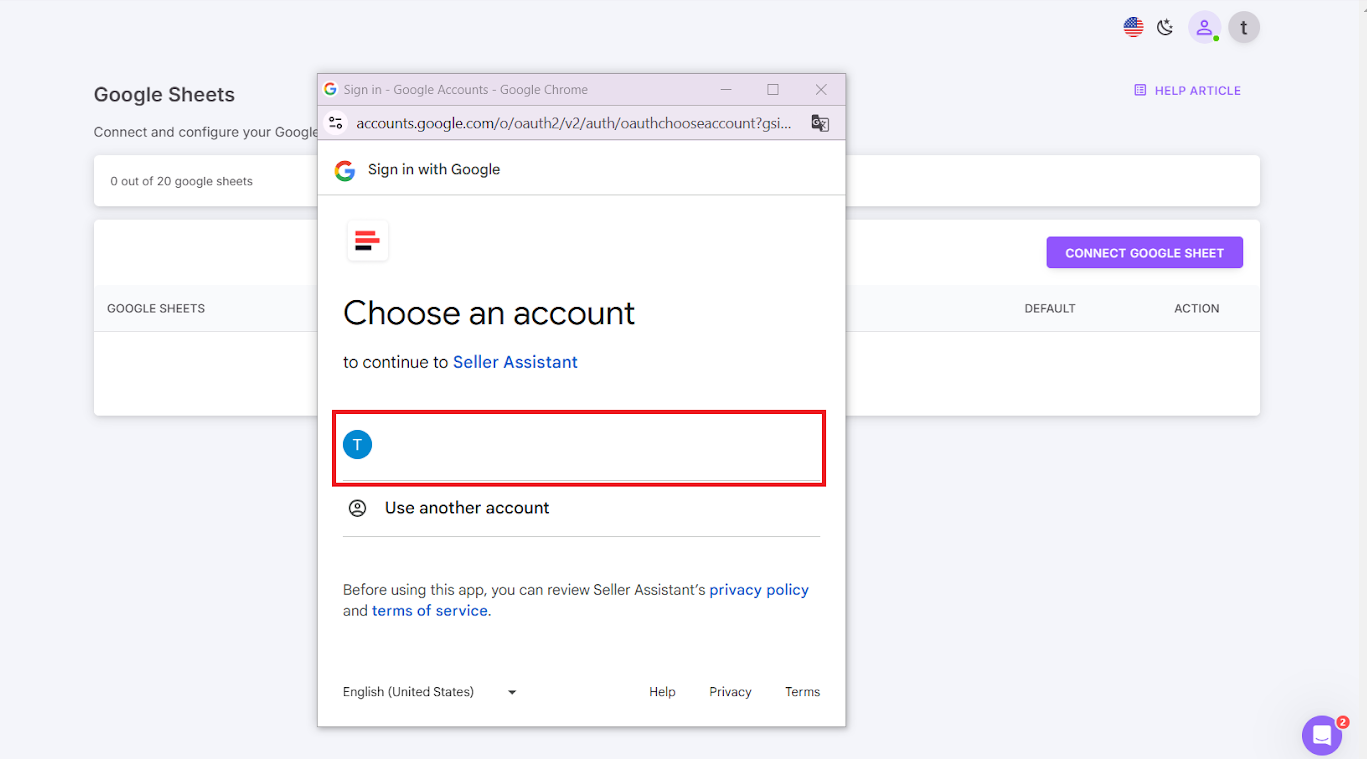This screenshot has height=759, width=1367.
Task: Click the 'Seller Assistant' continue link
Action: point(515,361)
